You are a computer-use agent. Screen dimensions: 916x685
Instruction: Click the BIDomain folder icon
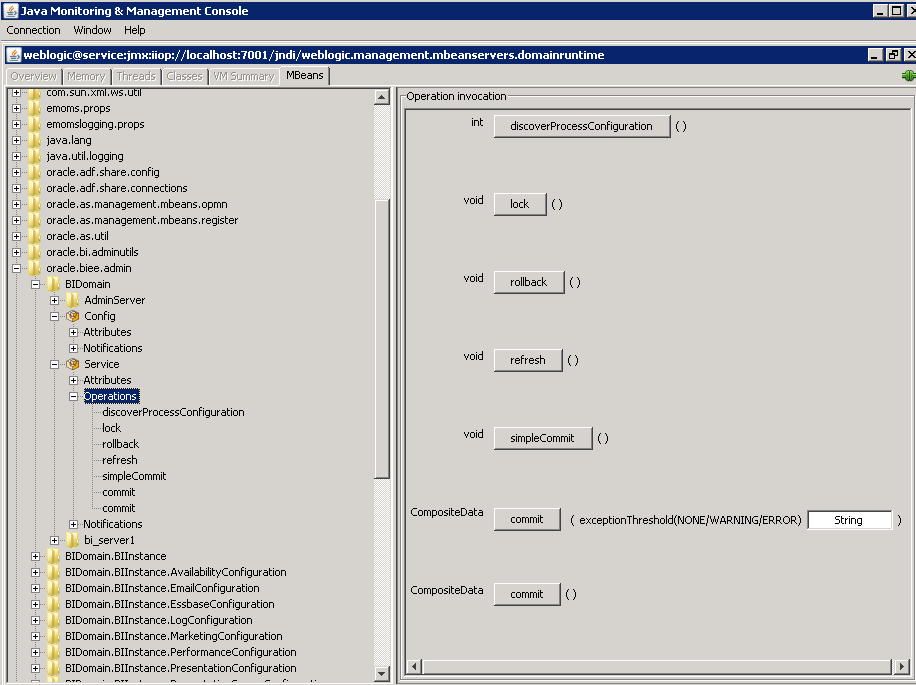[x=53, y=284]
